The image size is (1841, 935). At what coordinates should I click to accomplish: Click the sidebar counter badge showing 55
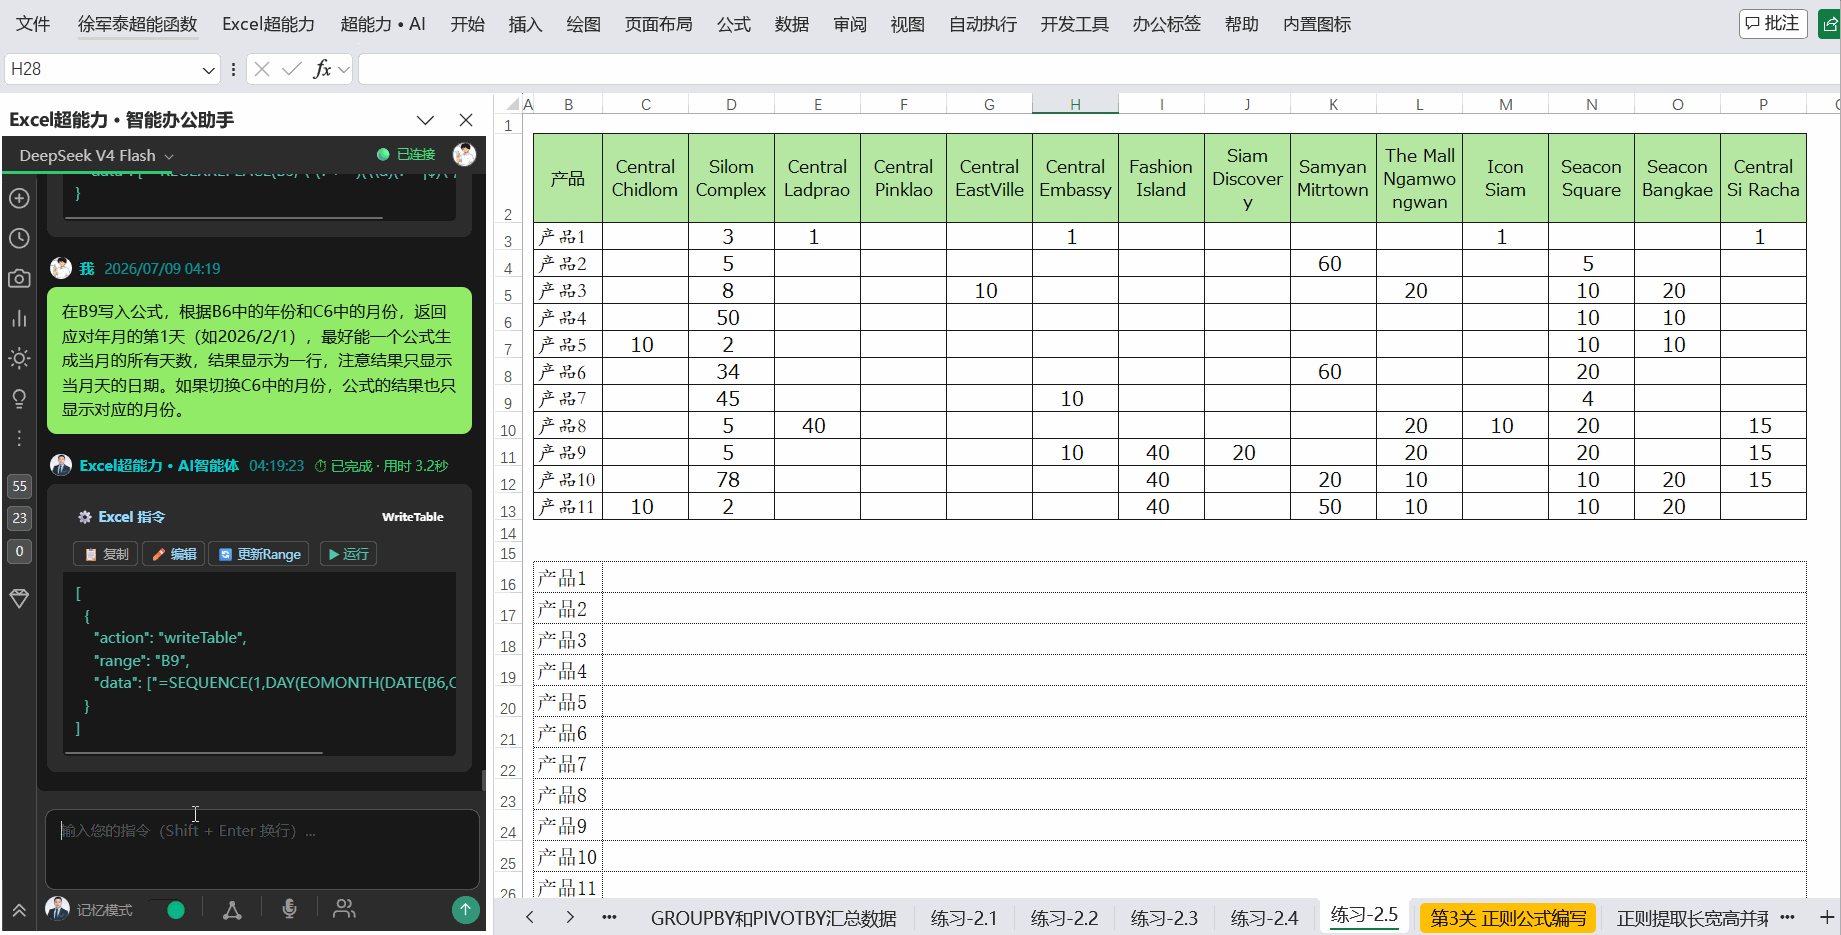19,487
